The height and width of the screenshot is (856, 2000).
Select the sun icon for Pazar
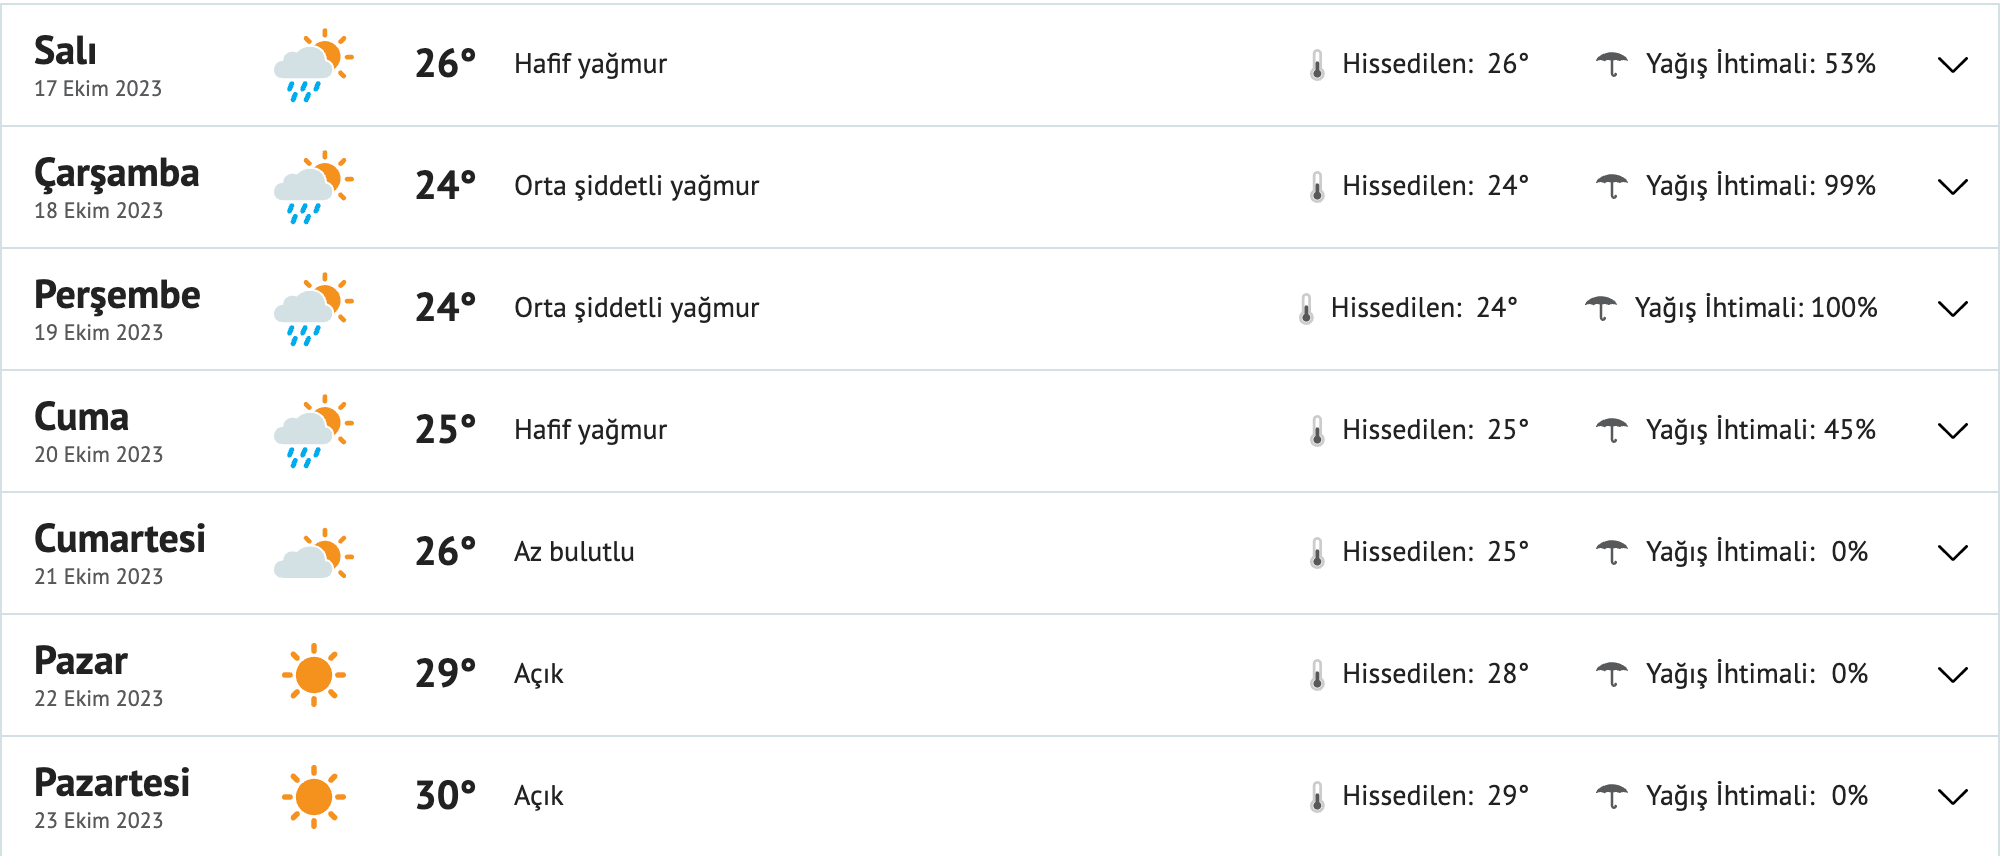313,674
